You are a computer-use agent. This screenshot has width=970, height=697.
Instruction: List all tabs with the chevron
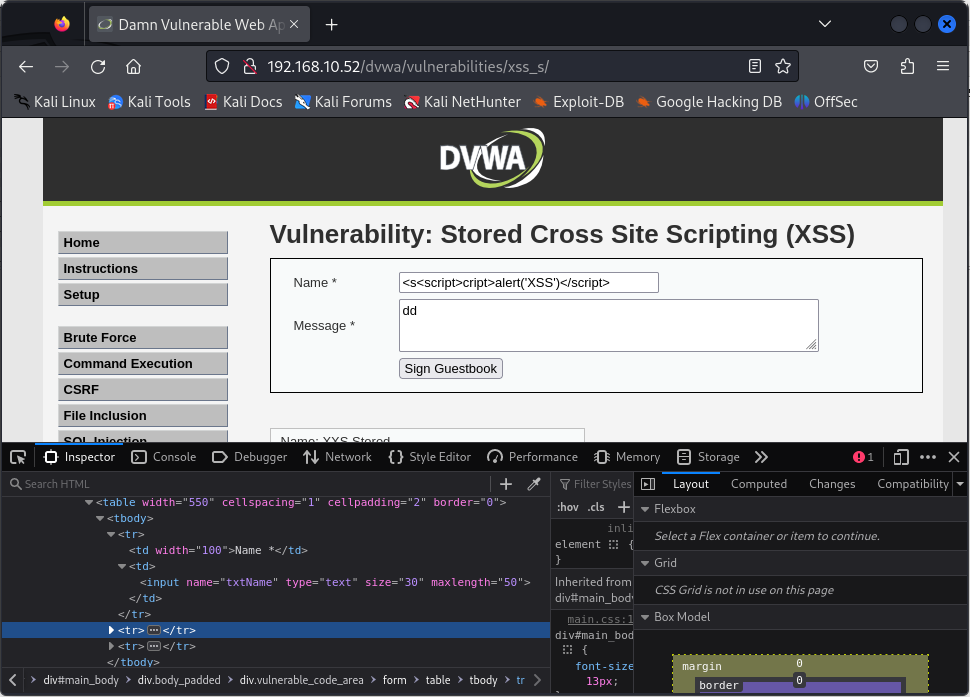[x=825, y=24]
